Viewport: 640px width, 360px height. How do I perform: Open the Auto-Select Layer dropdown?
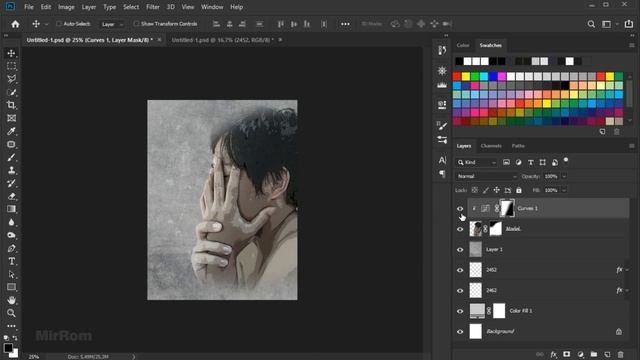click(x=112, y=24)
